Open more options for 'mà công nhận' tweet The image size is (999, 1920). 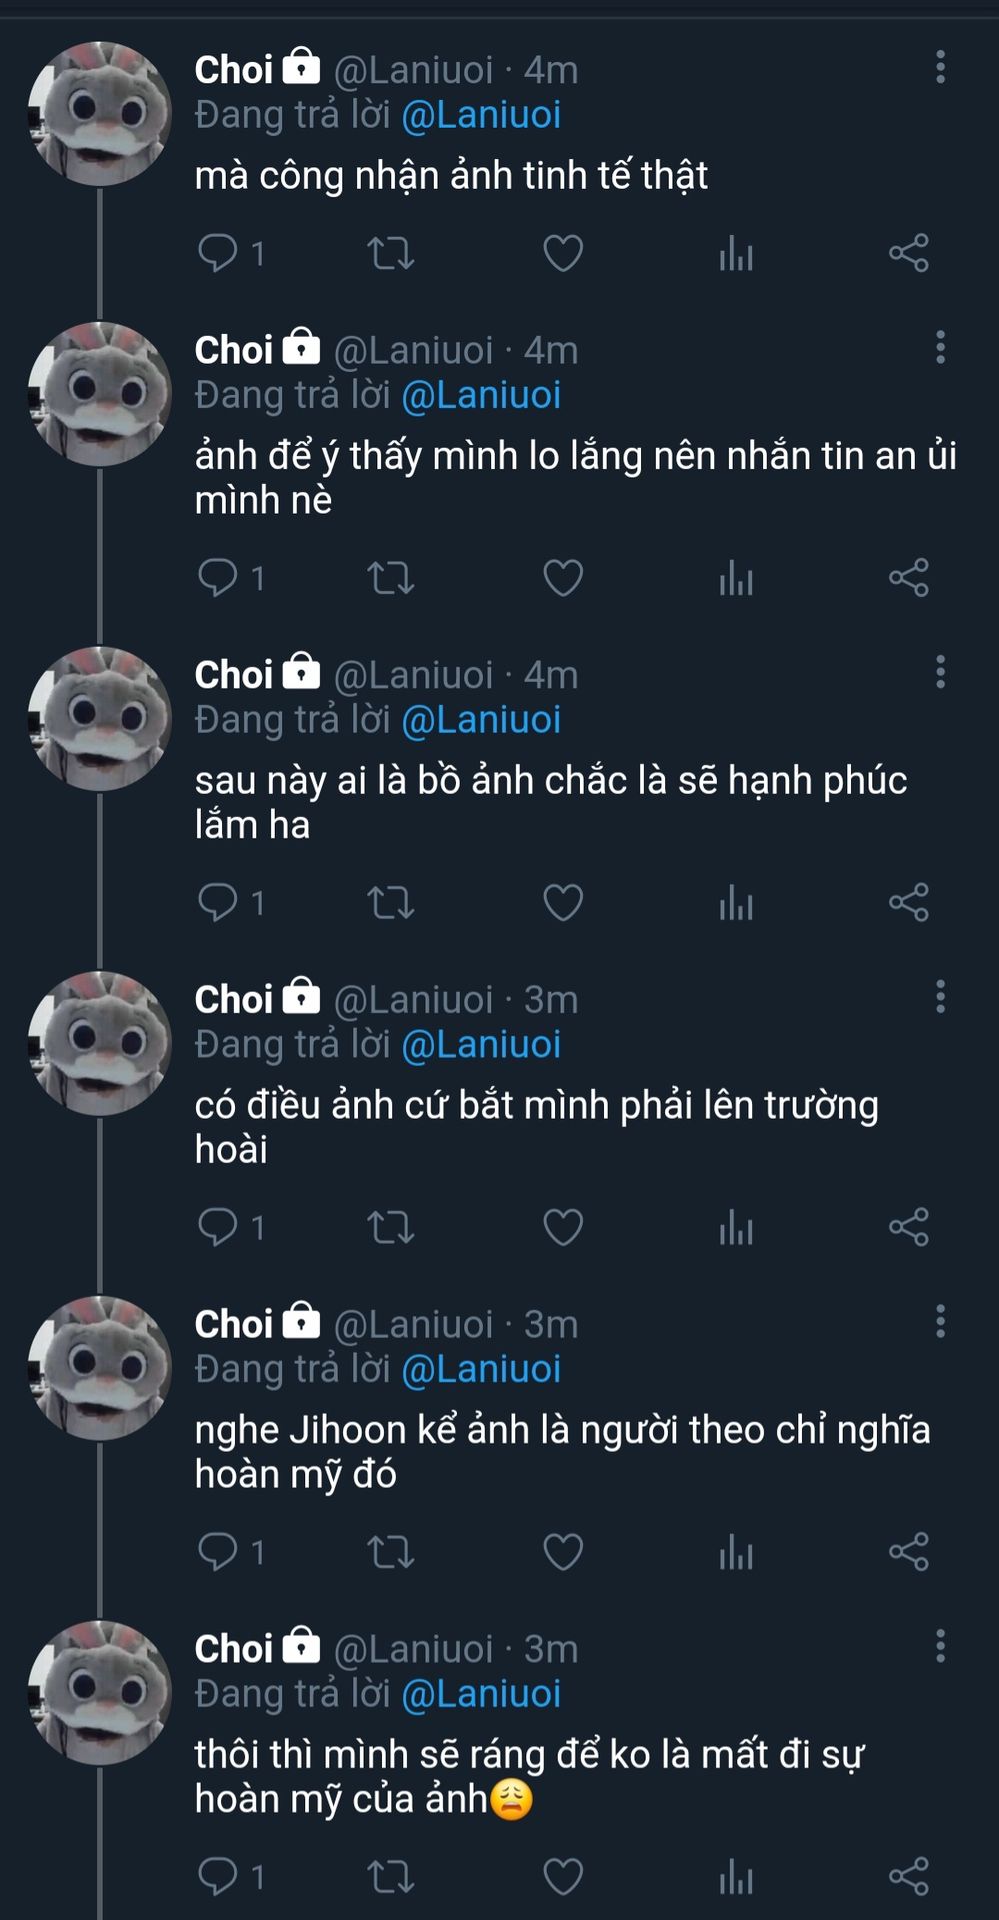tap(940, 67)
